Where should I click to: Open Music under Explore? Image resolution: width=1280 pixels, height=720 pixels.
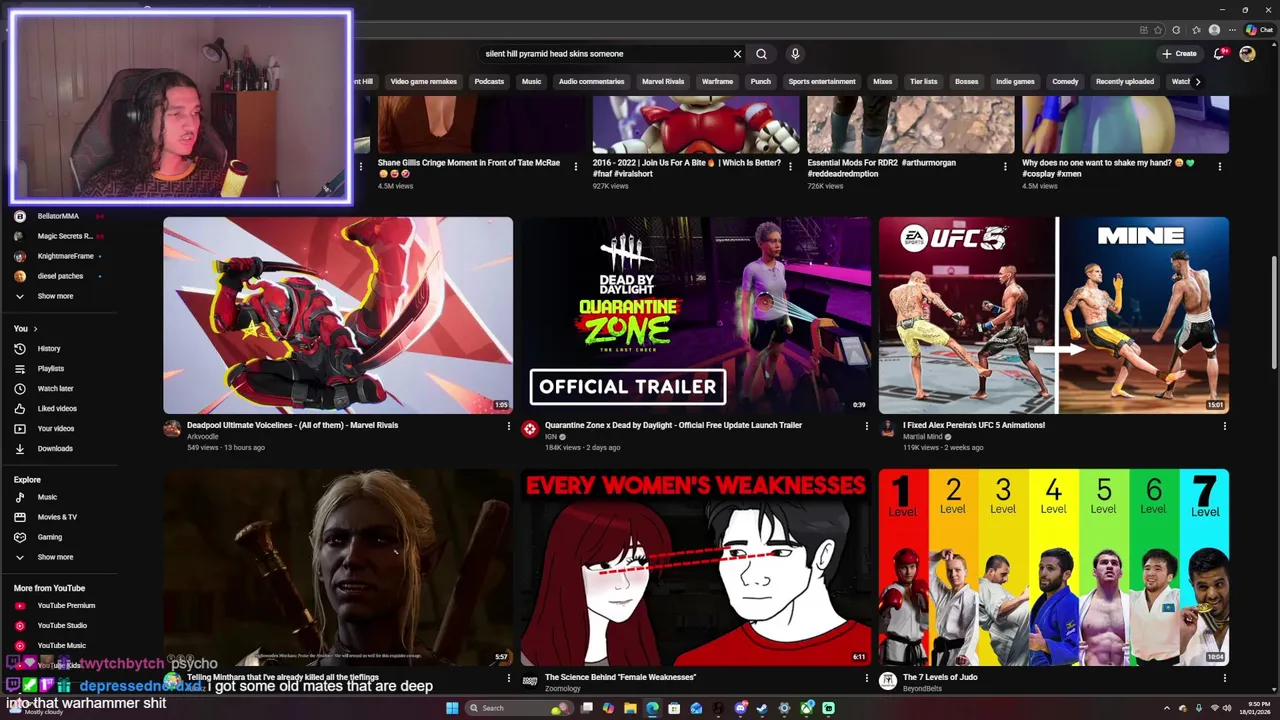(47, 497)
